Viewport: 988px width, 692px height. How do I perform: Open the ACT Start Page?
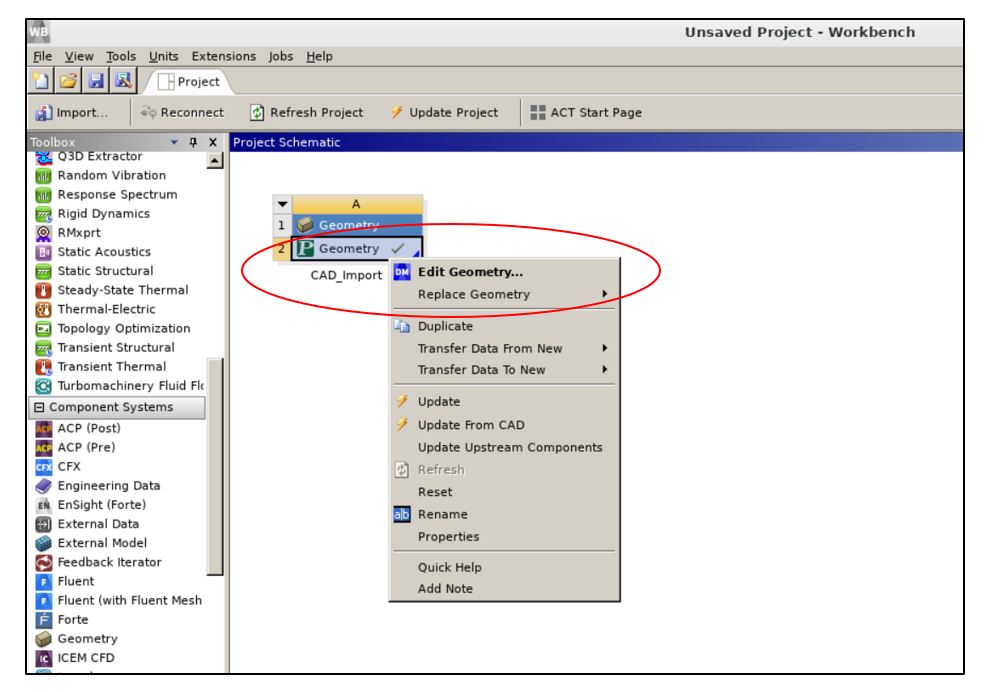pyautogui.click(x=586, y=113)
